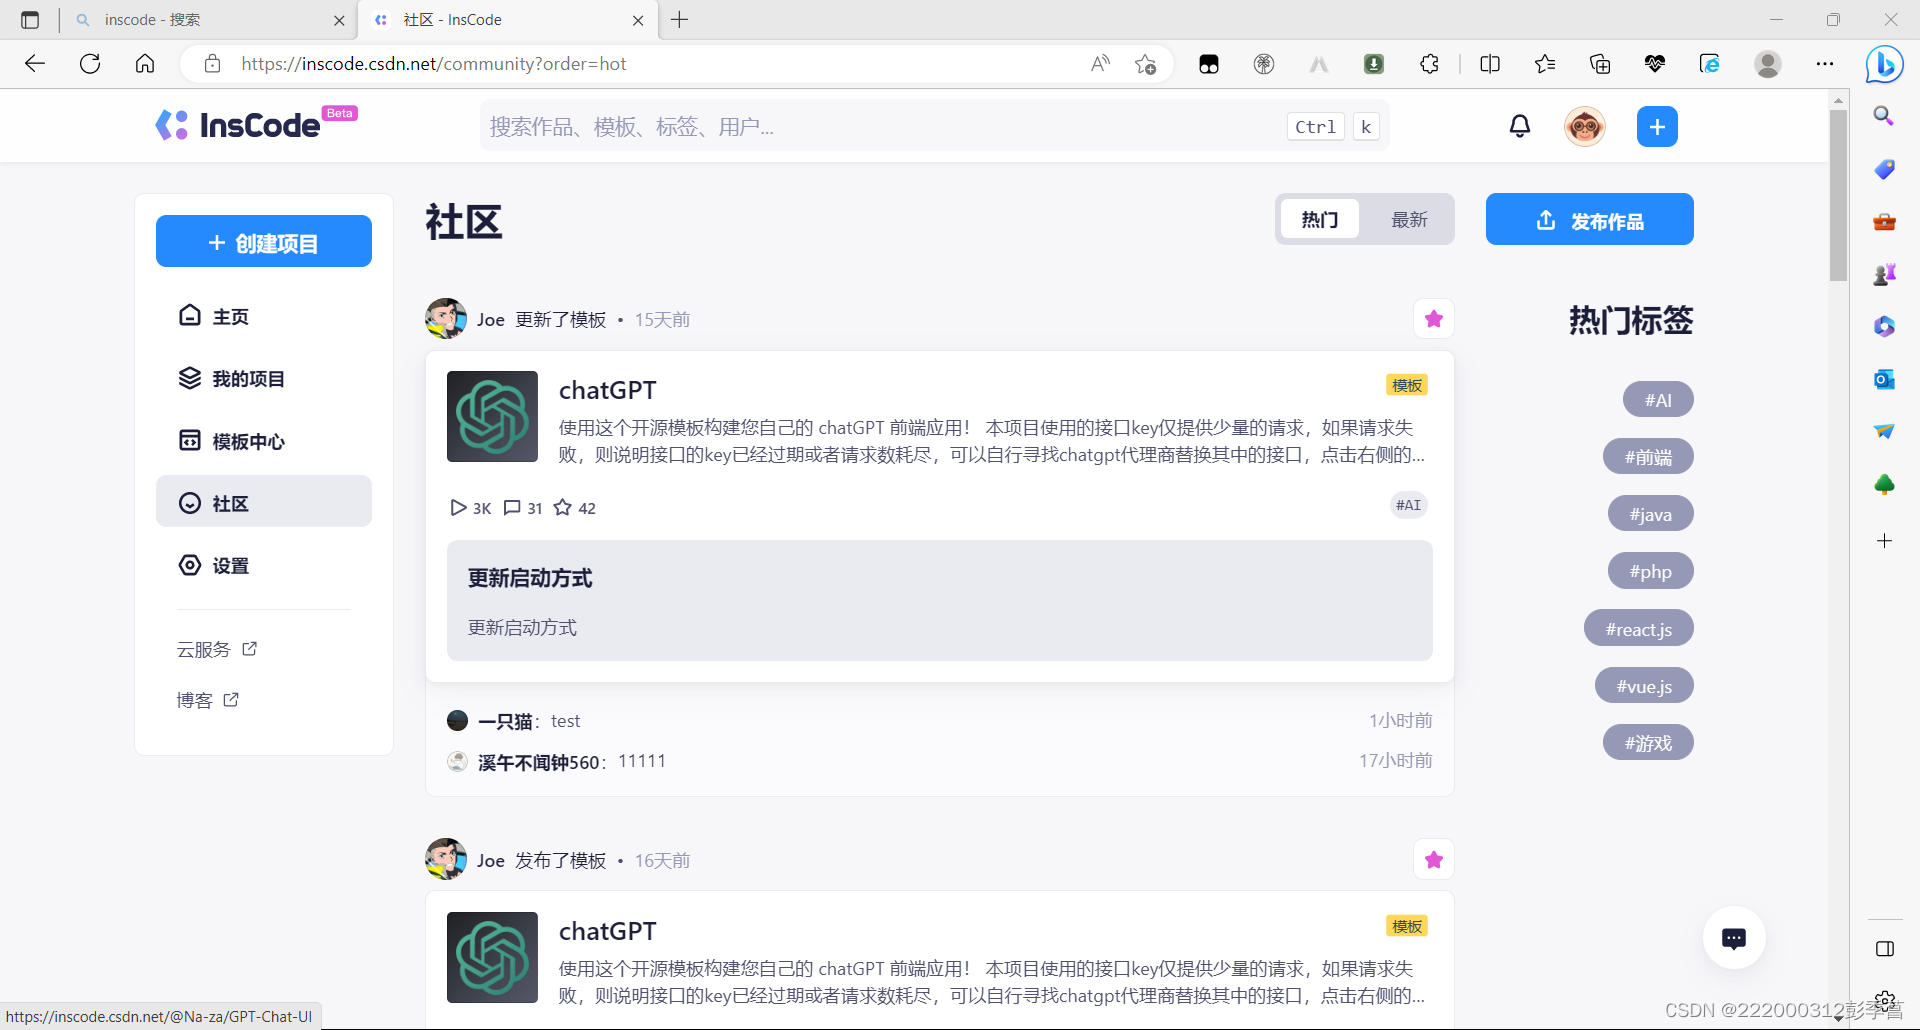1920x1030 pixels.
Task: Open the chat support bubble
Action: pyautogui.click(x=1734, y=938)
